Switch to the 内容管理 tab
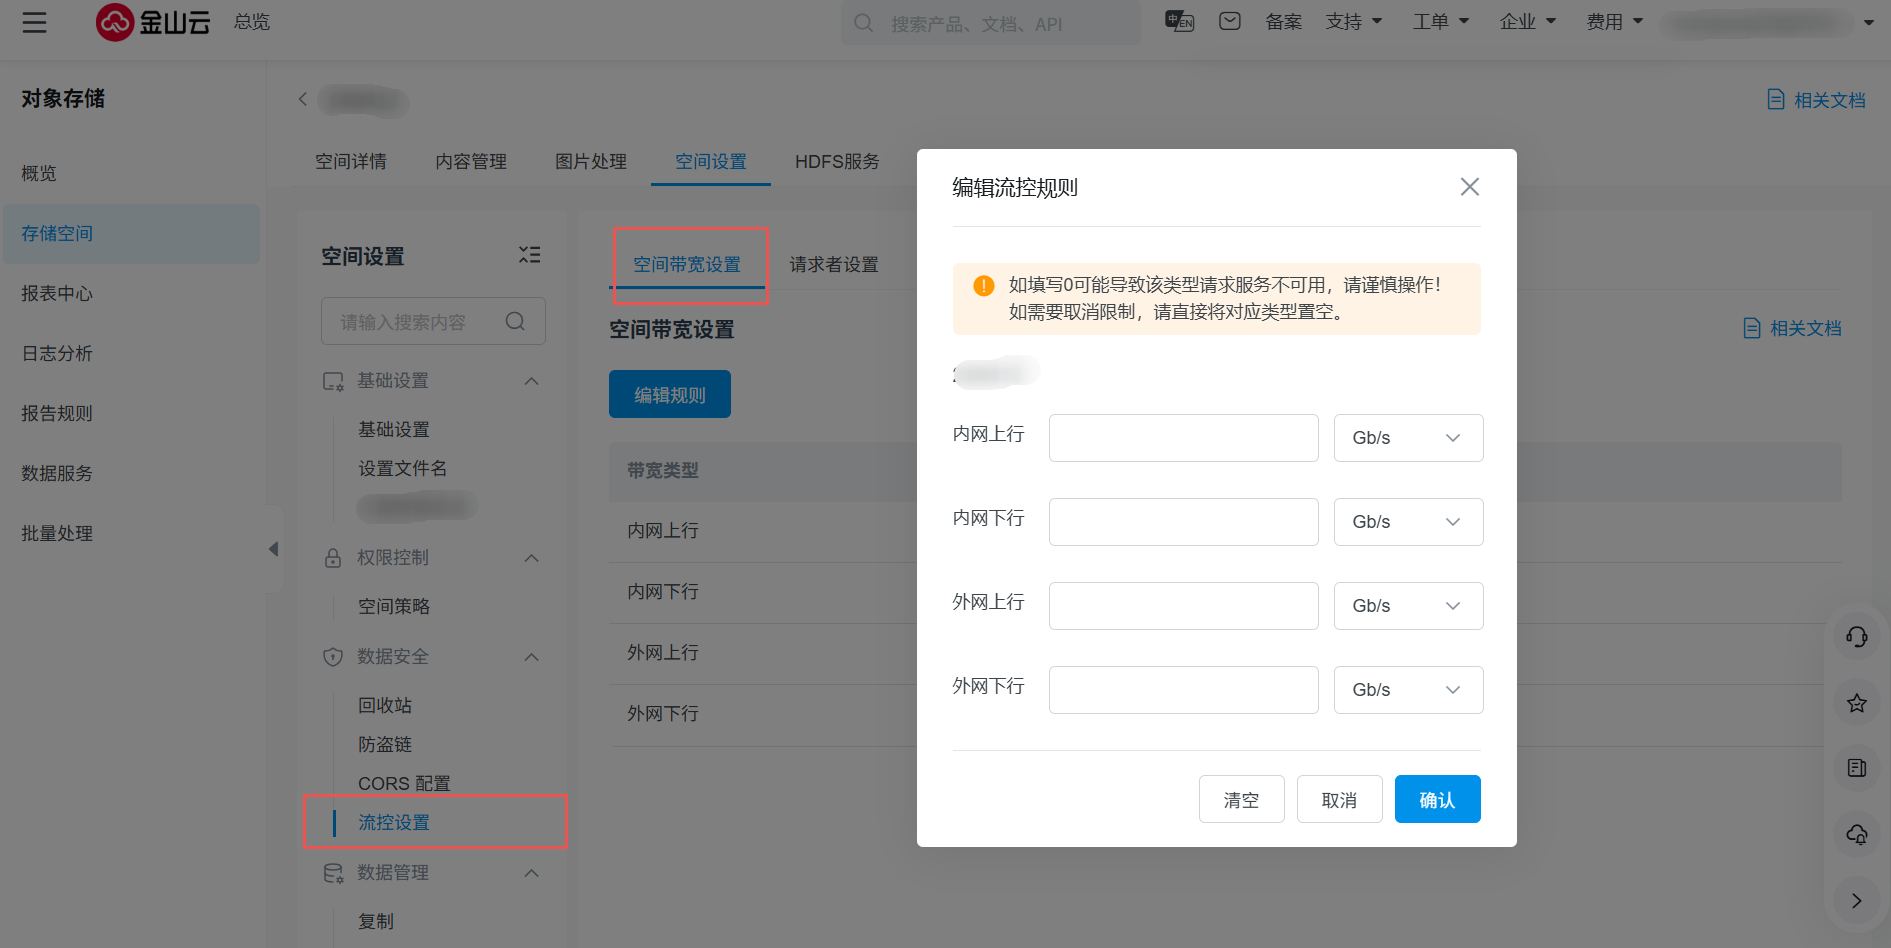Screen dimensions: 1891x948 tap(471, 162)
